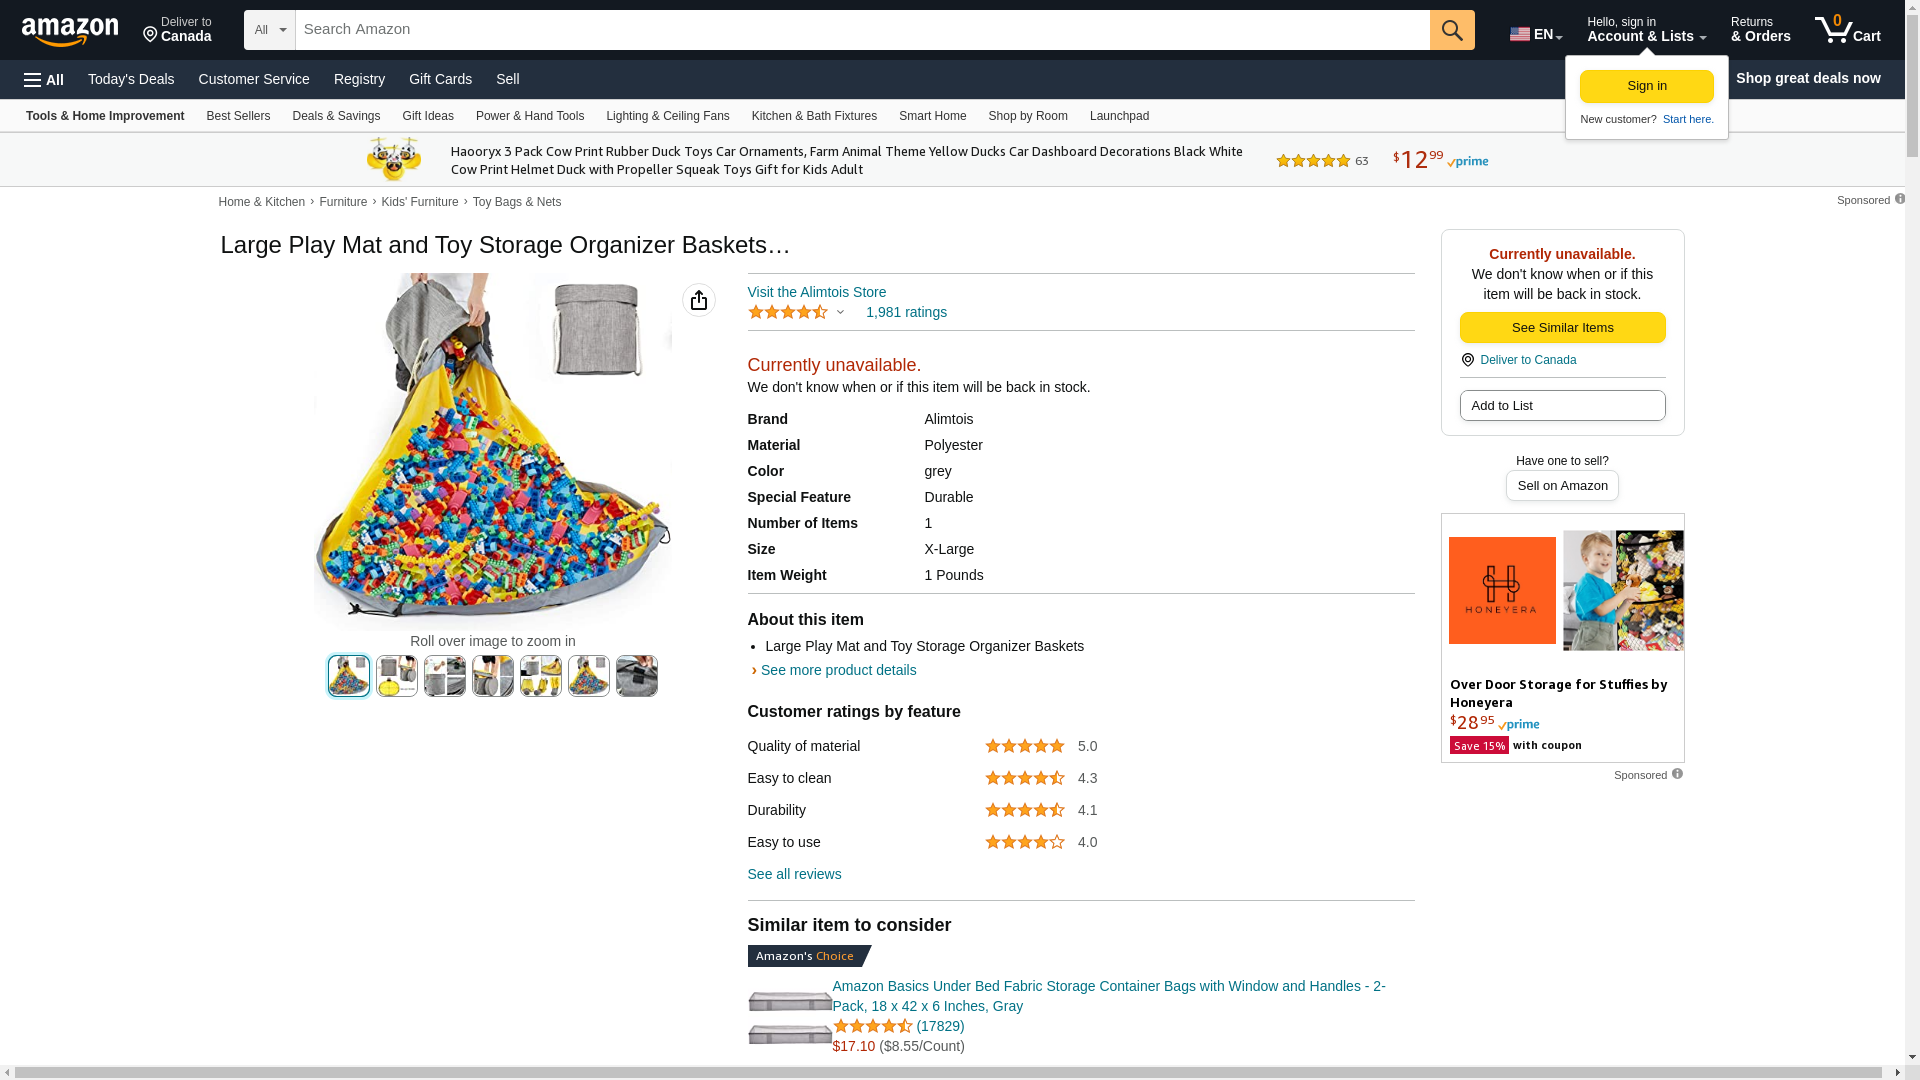Image resolution: width=1920 pixels, height=1080 pixels.
Task: Click the search magnifier button
Action: (x=1452, y=30)
